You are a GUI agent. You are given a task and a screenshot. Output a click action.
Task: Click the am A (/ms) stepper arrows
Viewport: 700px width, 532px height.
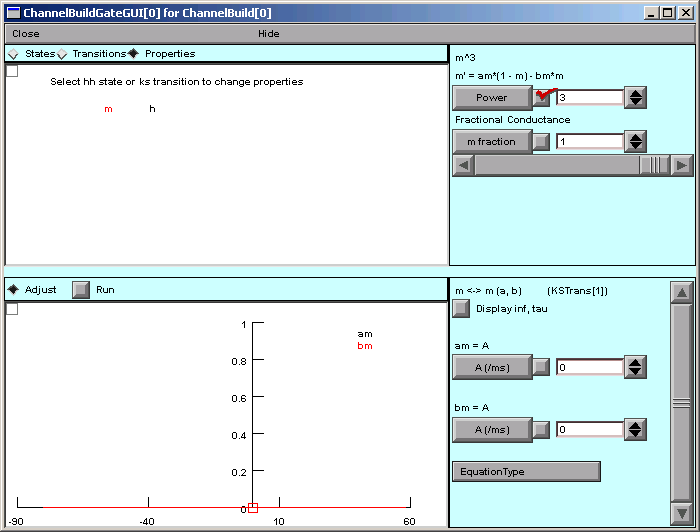tap(635, 368)
